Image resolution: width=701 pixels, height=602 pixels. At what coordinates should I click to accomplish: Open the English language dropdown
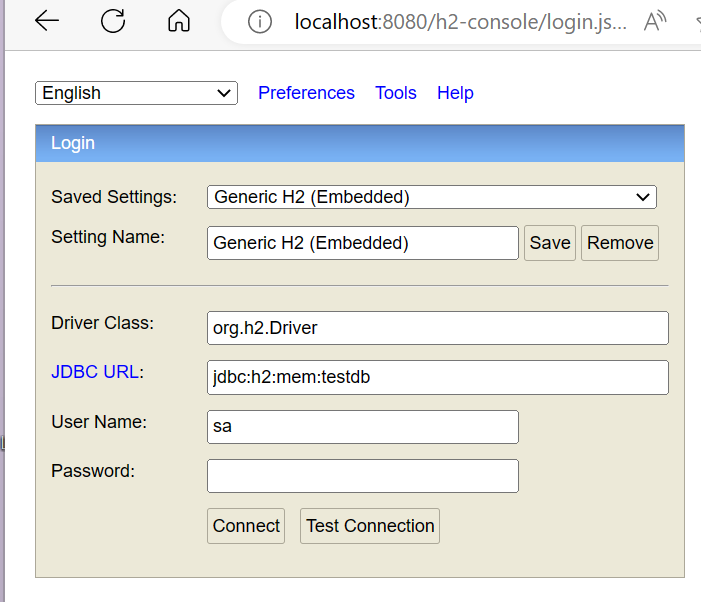136,93
